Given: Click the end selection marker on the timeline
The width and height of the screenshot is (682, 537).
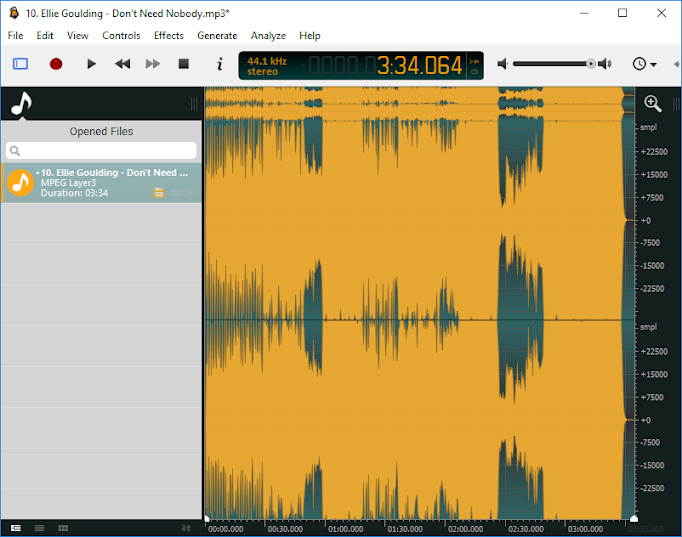Looking at the screenshot, I should point(634,518).
